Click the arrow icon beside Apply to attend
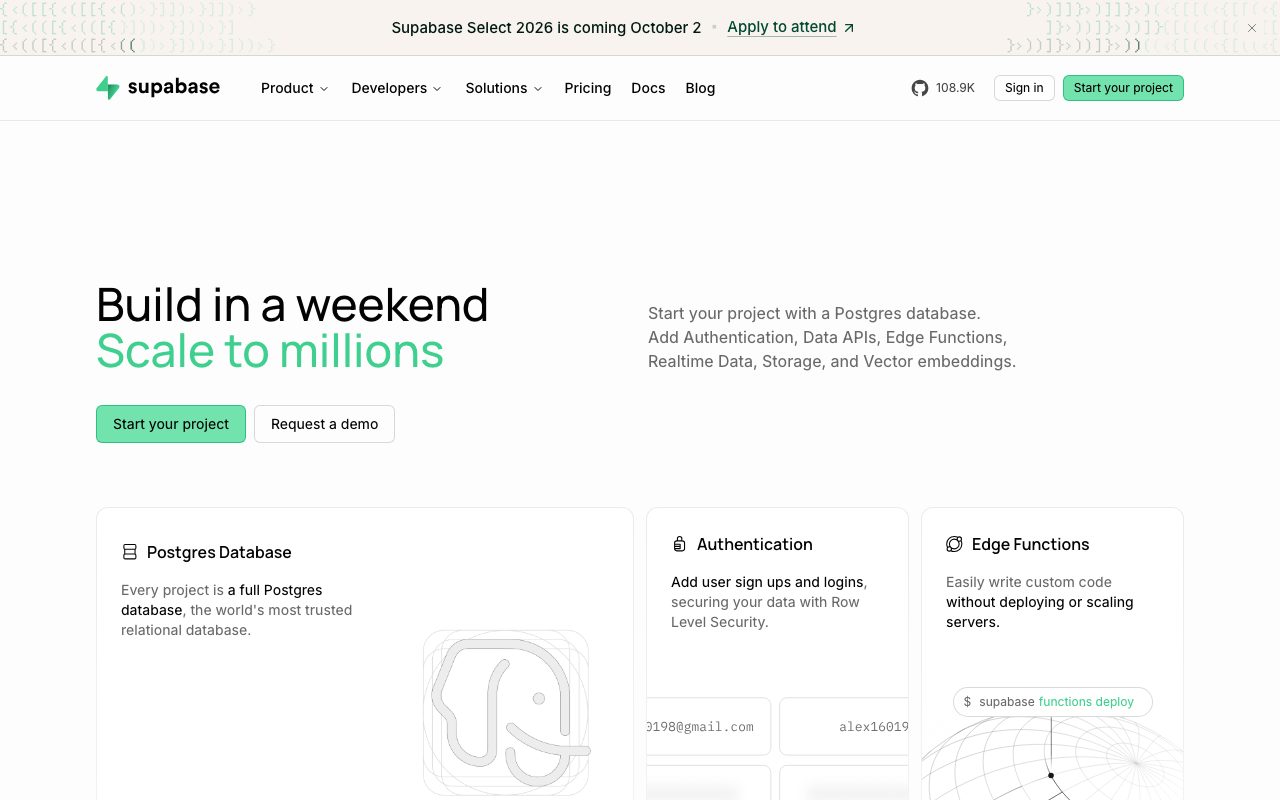Viewport: 1280px width, 800px height. click(849, 28)
